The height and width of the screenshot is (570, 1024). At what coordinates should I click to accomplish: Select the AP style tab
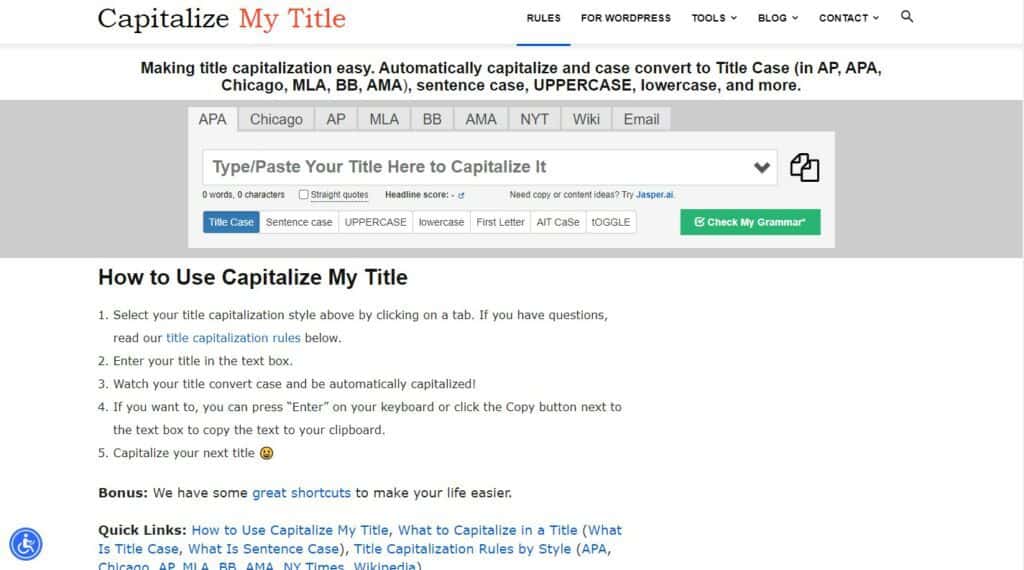(336, 119)
